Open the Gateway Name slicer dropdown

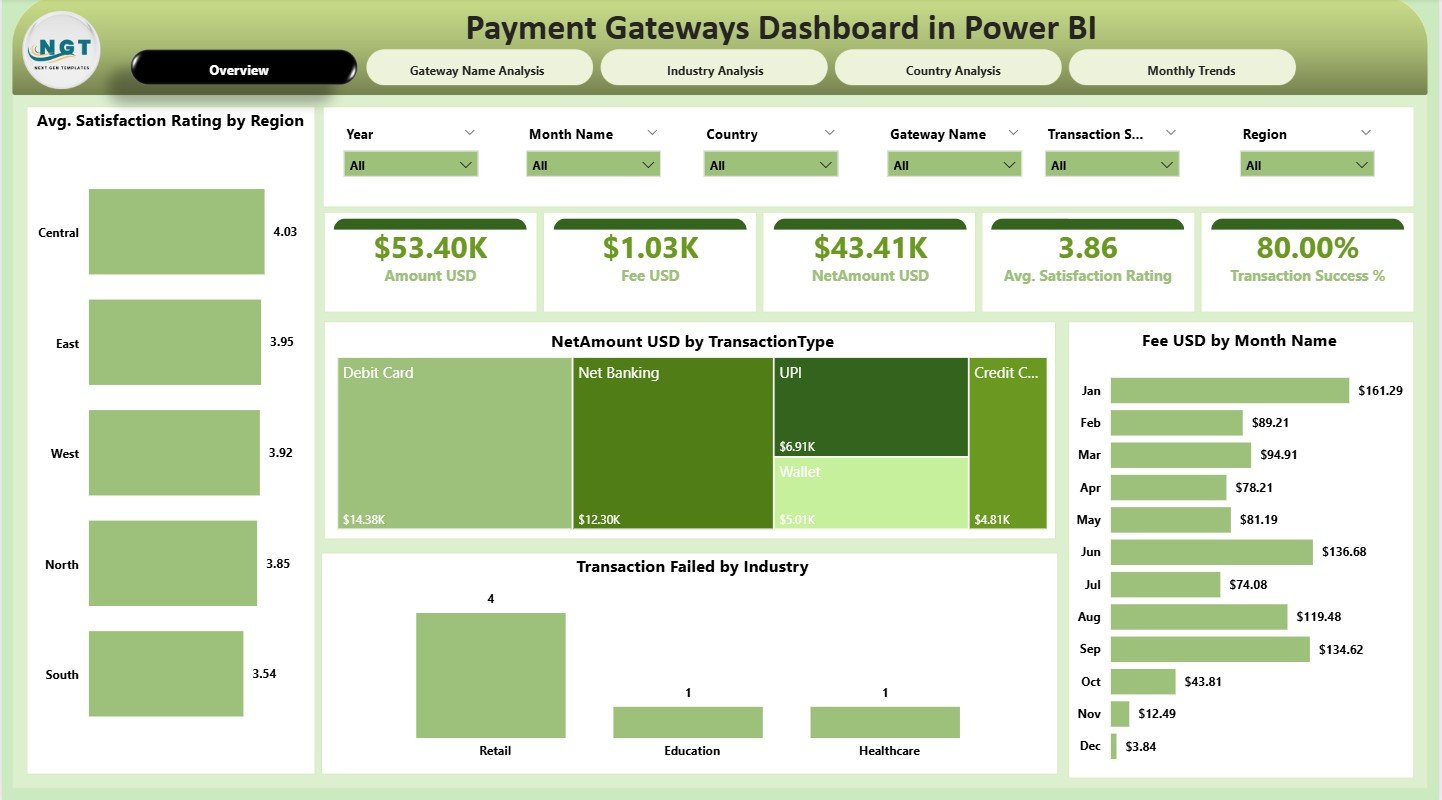[x=952, y=164]
